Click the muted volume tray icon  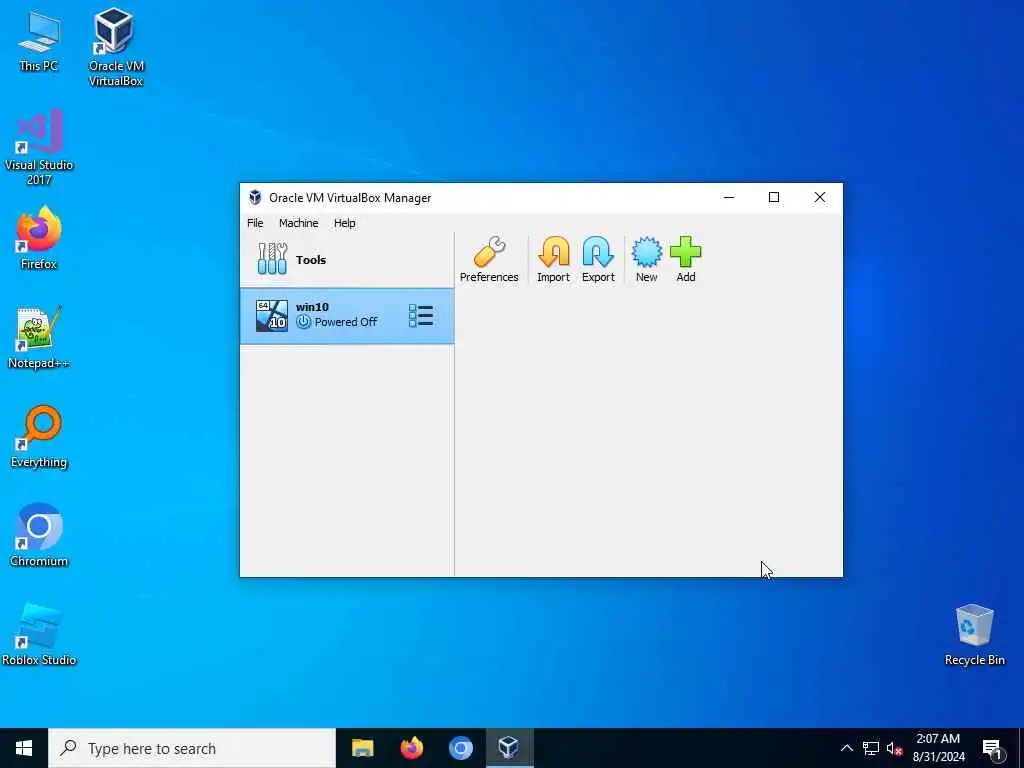click(894, 748)
